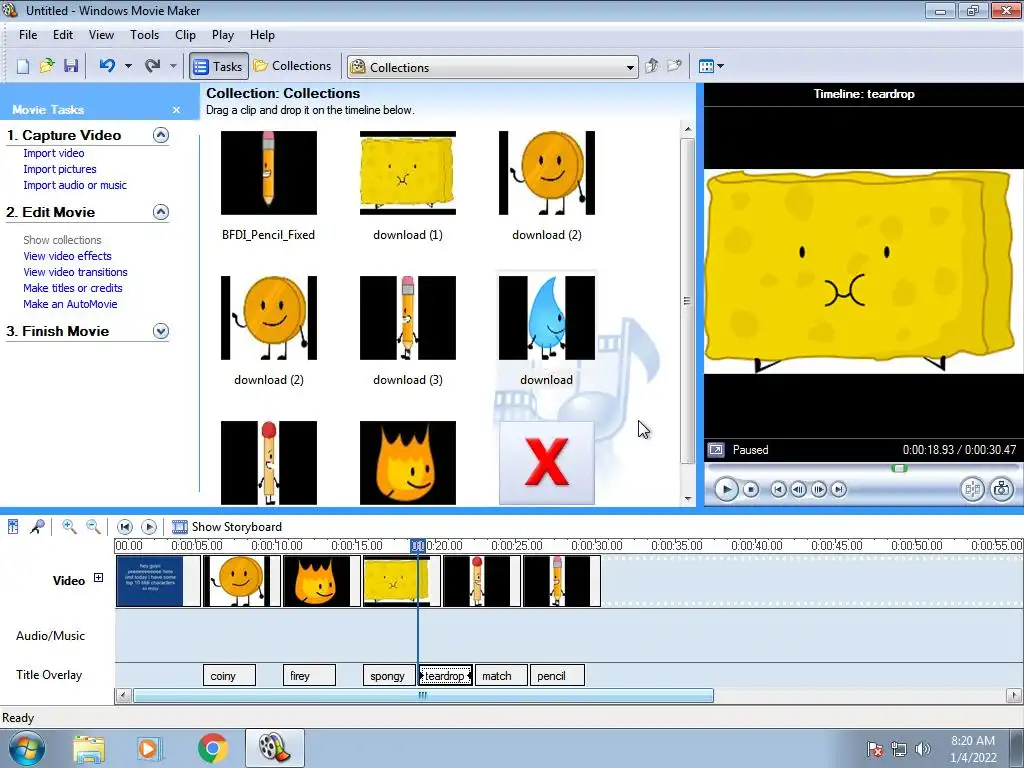
Task: Play the timeline from toolbar
Action: point(149,526)
